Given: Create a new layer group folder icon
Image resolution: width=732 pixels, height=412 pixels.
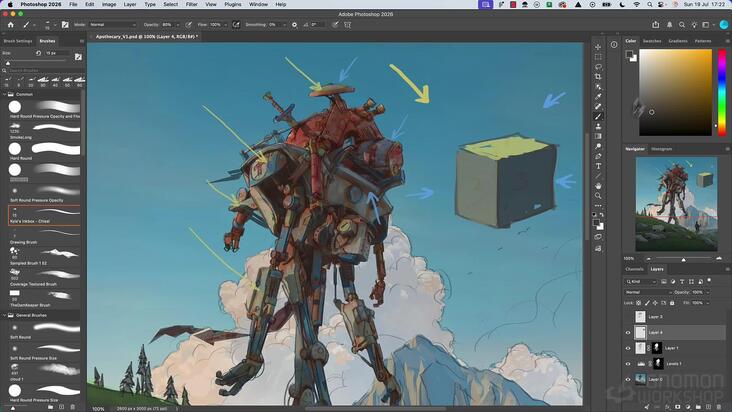Looking at the screenshot, I should [698, 407].
